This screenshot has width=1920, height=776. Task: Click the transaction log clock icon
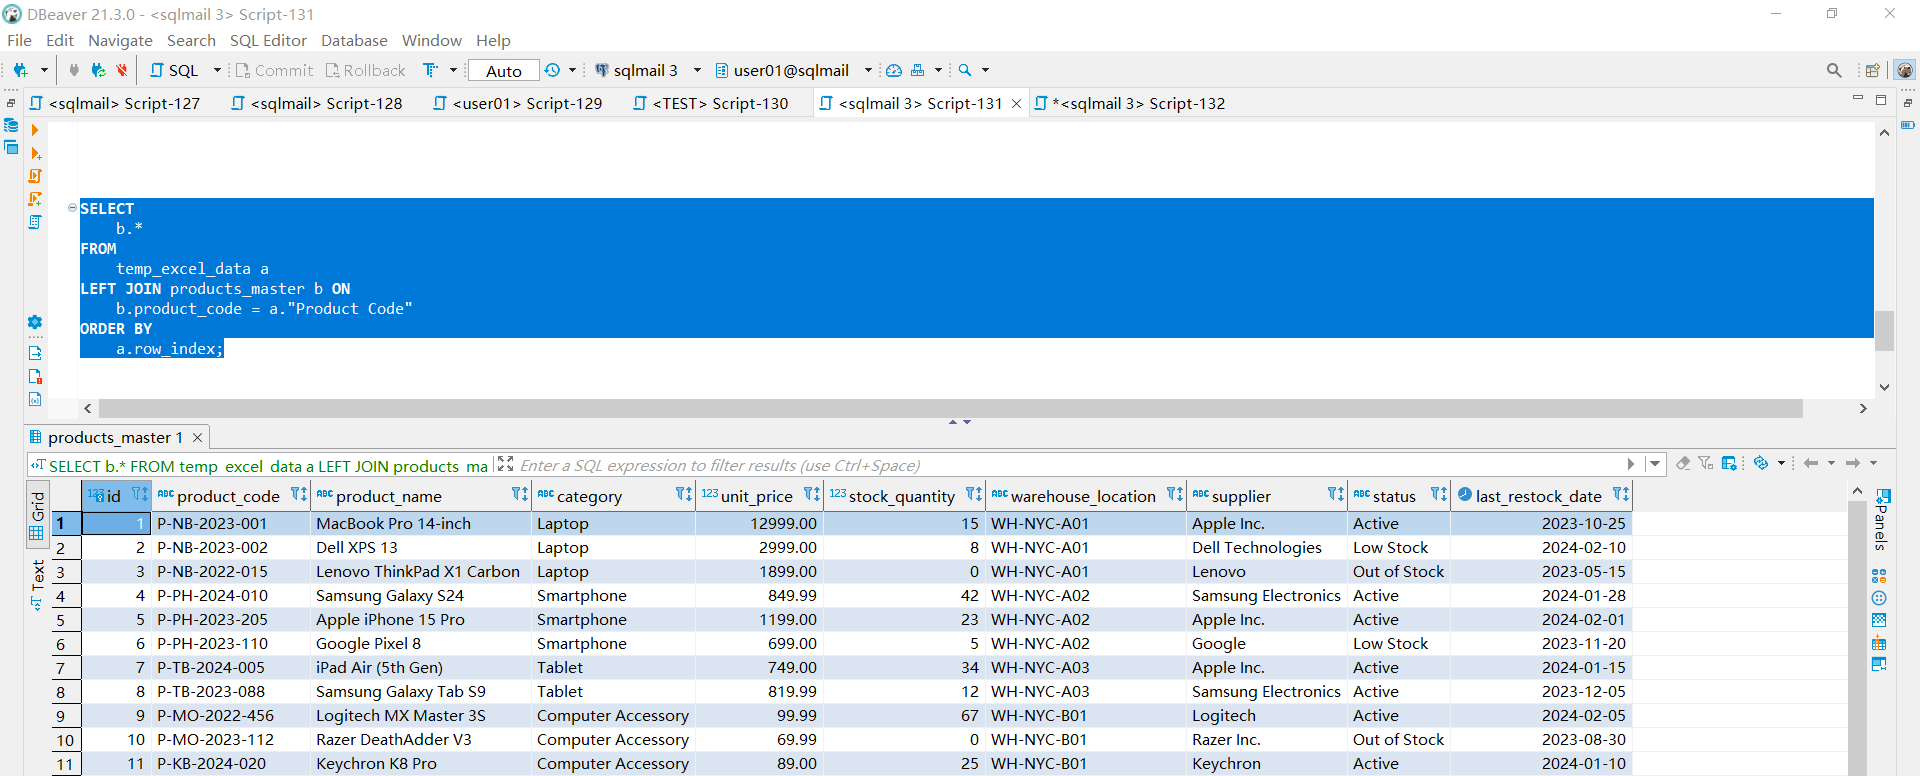552,70
